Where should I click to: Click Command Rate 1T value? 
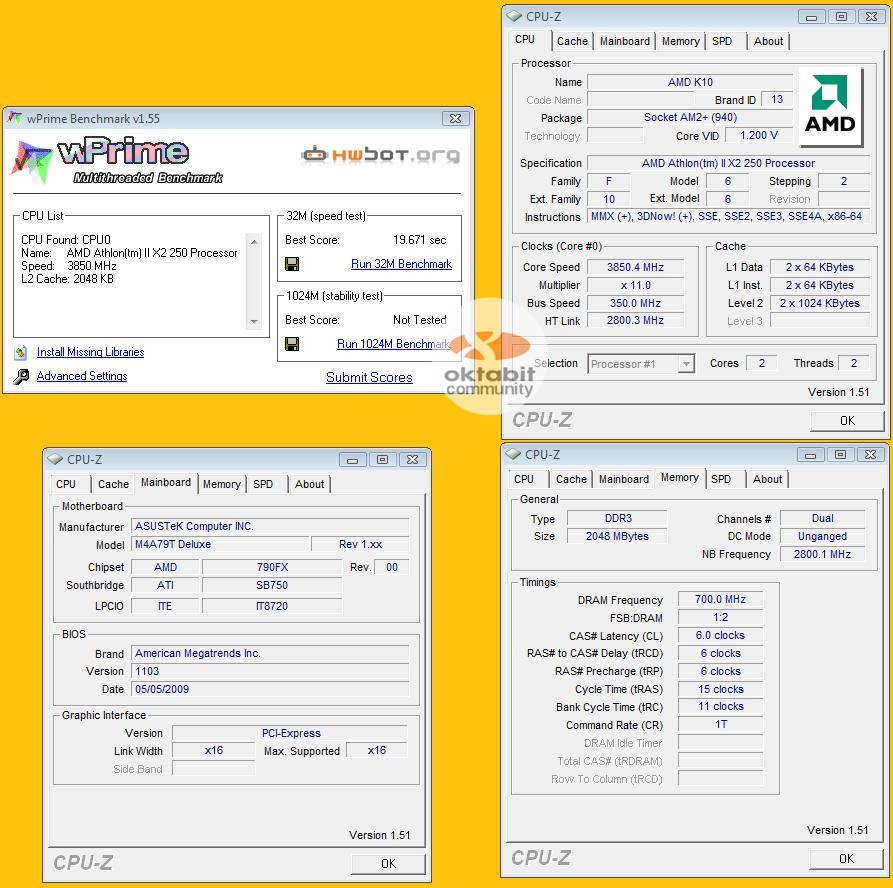pyautogui.click(x=720, y=725)
